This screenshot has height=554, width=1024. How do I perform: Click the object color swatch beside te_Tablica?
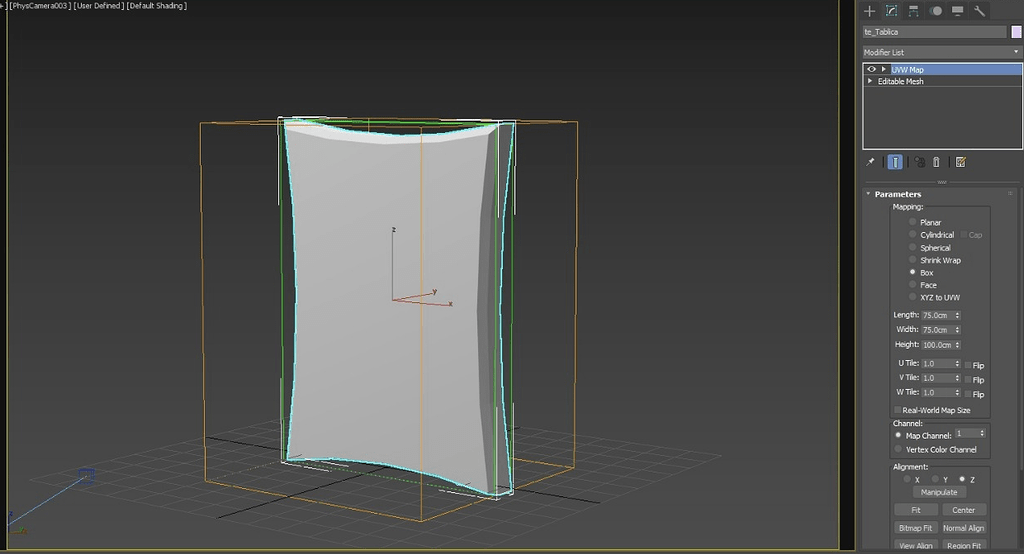pos(1016,32)
